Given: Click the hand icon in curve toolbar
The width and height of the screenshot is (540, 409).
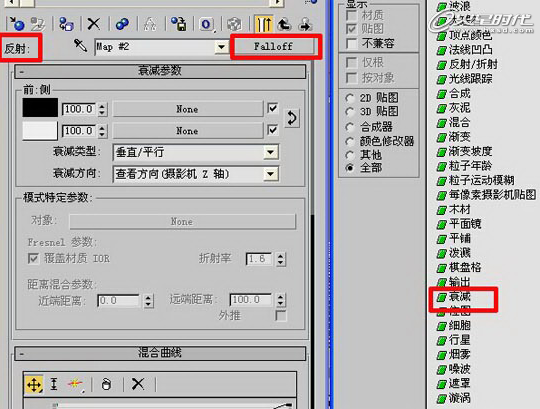Looking at the screenshot, I should click(x=106, y=384).
